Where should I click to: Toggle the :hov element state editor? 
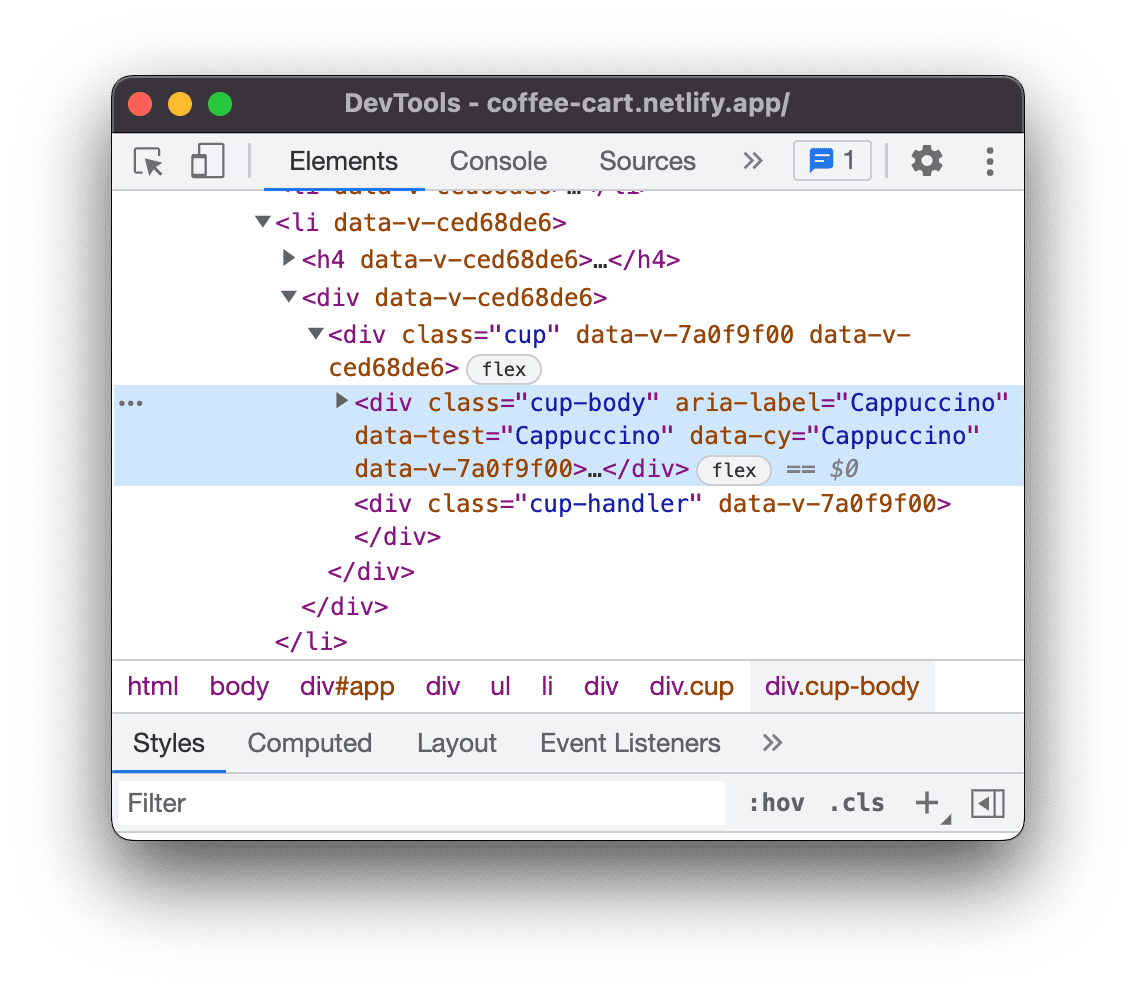[x=778, y=802]
